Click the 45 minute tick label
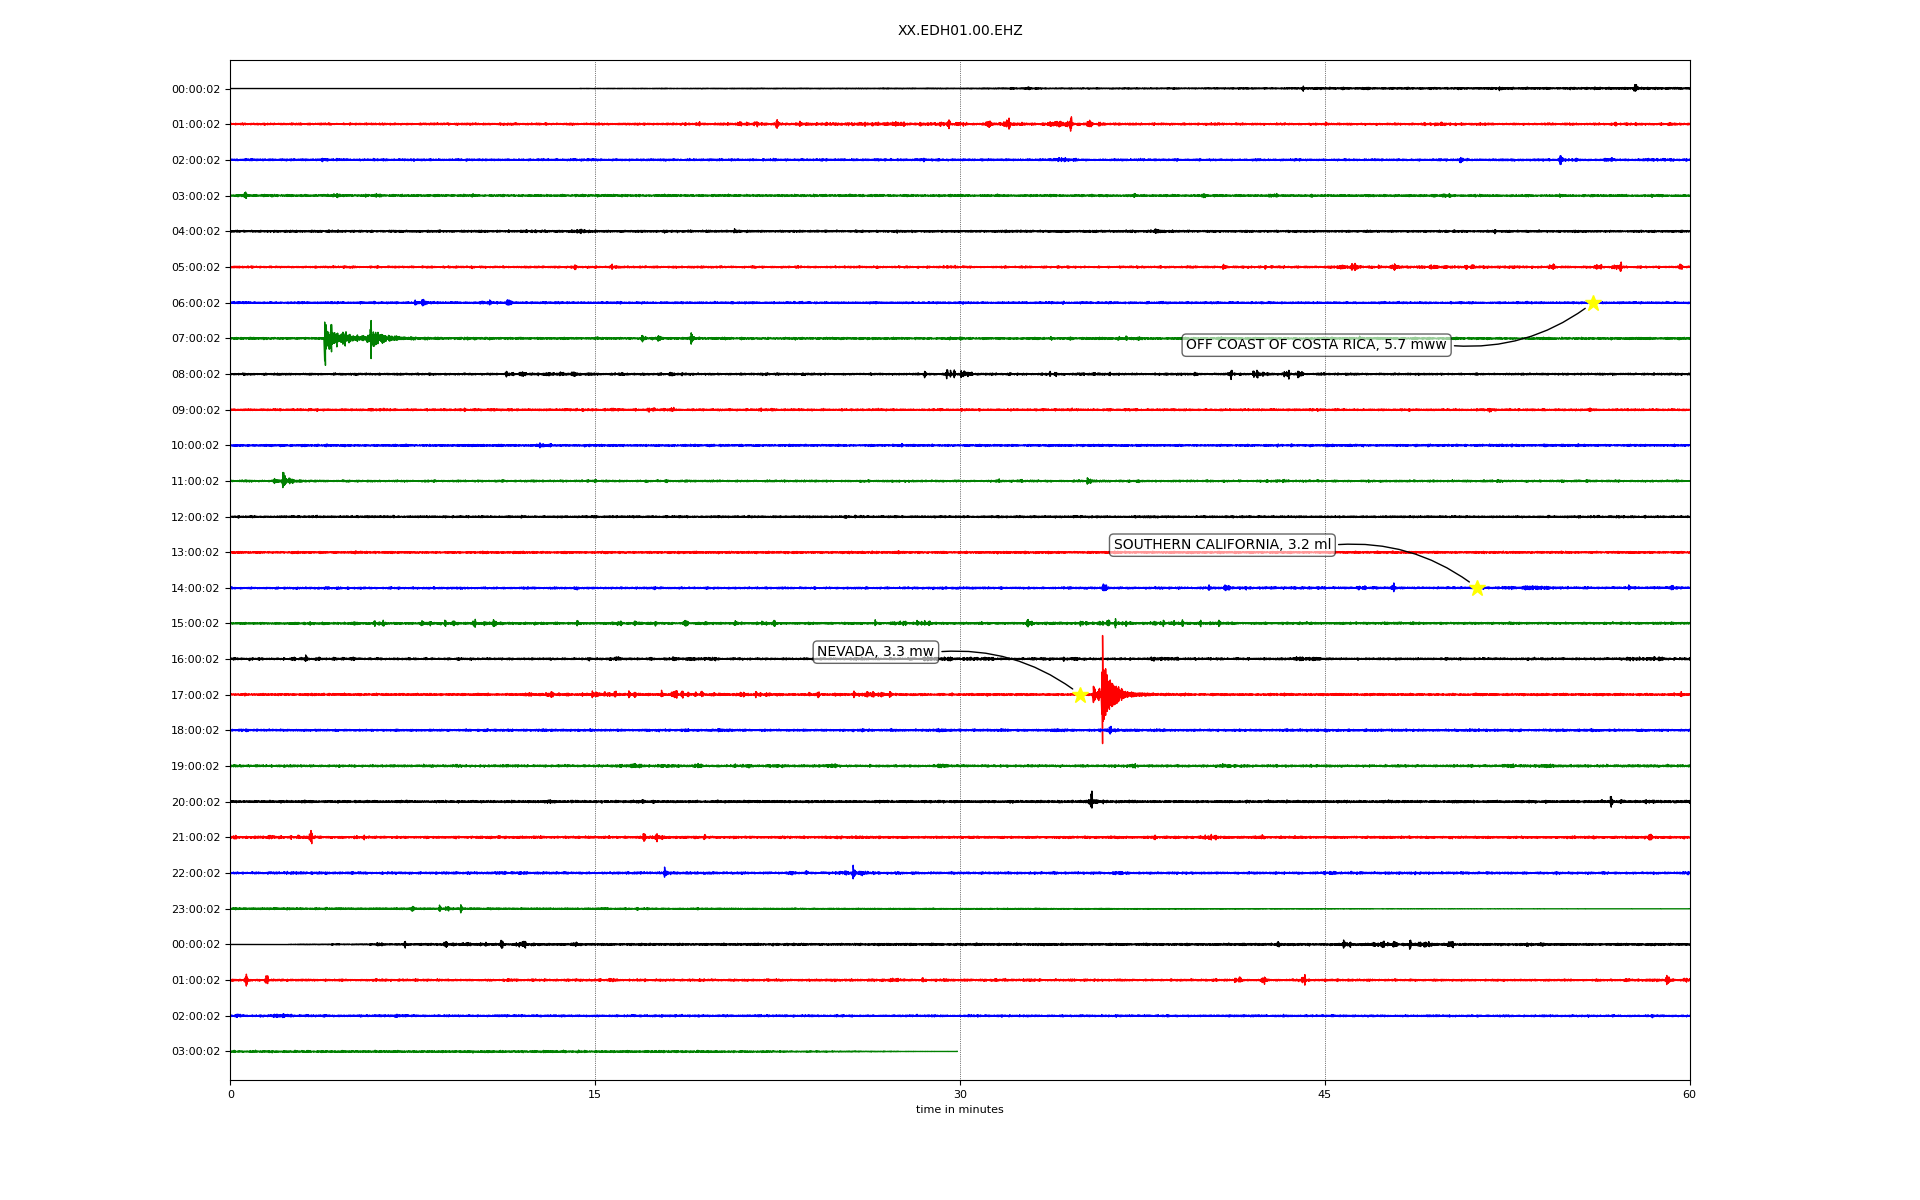 point(1325,1094)
